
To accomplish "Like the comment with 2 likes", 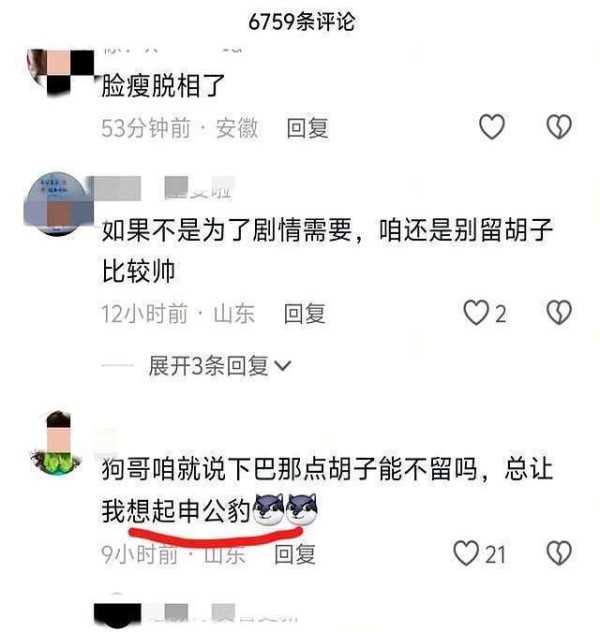I will (x=476, y=312).
